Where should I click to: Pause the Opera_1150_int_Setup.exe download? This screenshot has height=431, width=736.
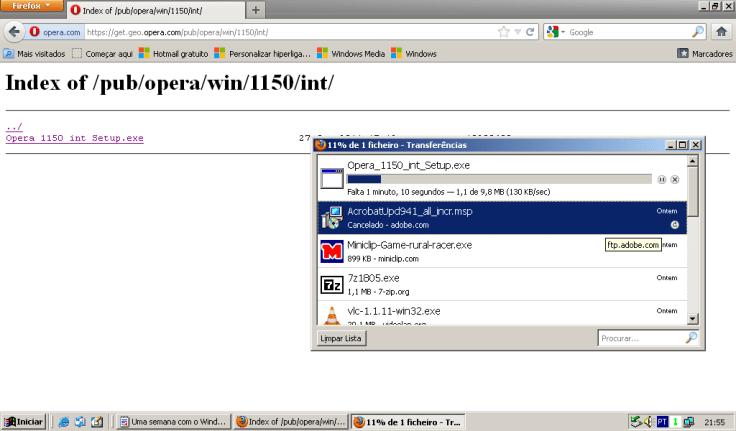point(661,179)
